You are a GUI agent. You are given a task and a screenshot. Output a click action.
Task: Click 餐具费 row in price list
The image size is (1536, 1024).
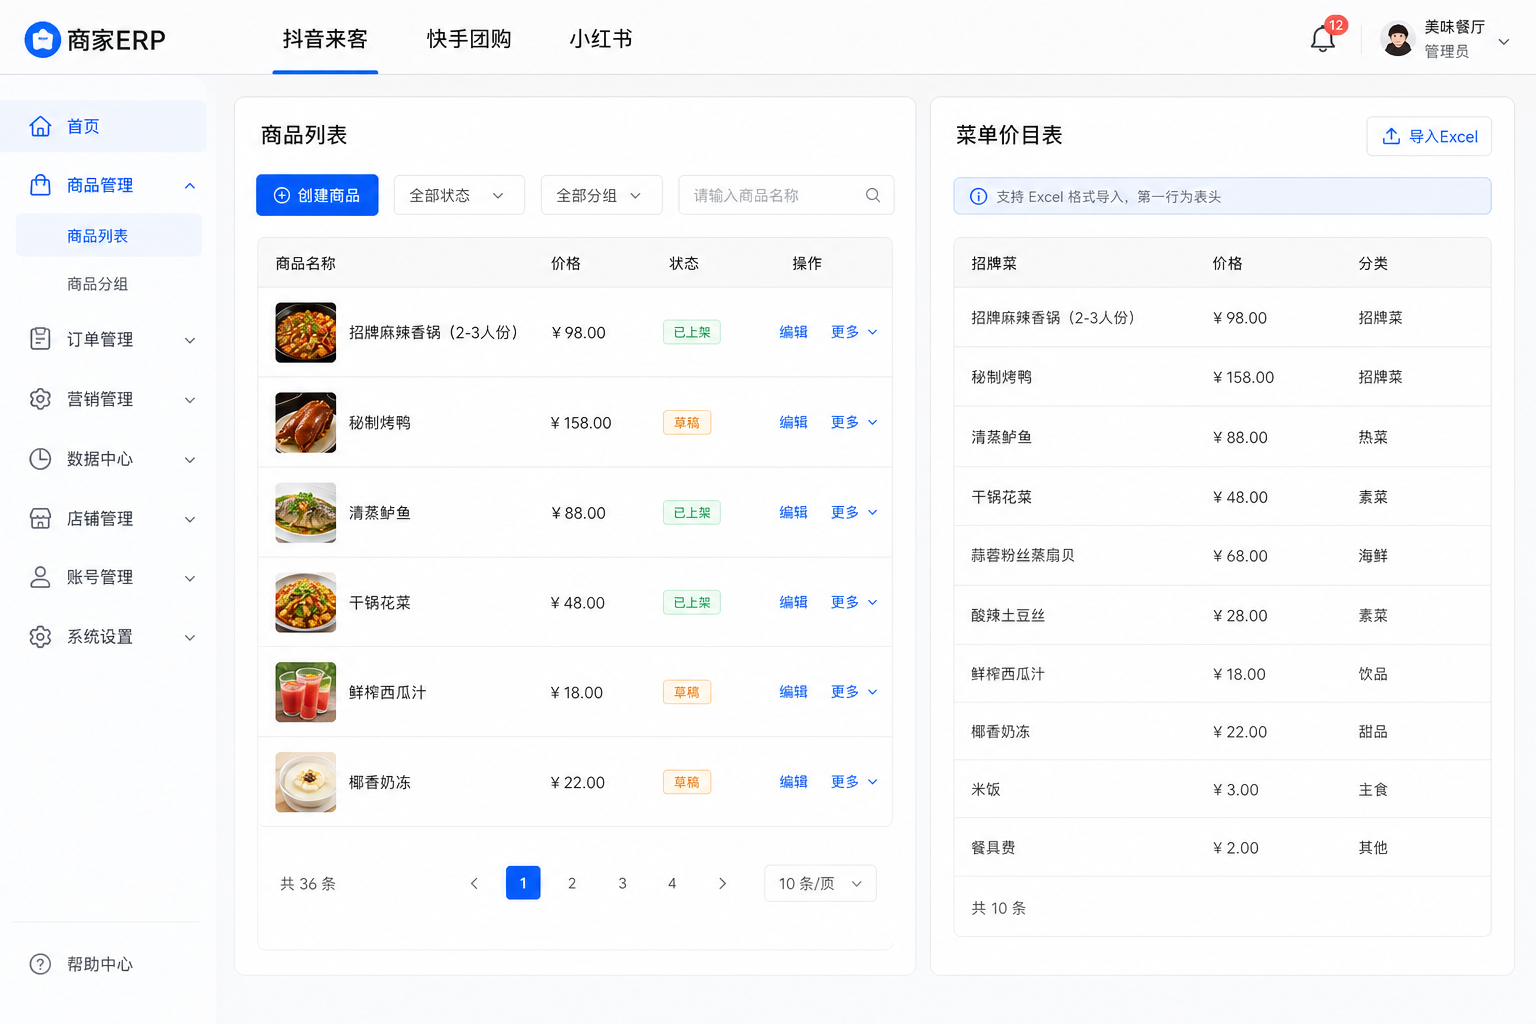[1222, 847]
